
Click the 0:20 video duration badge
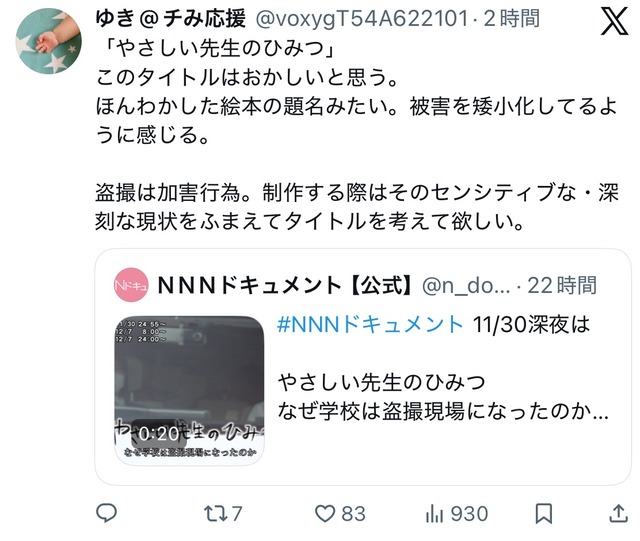(159, 434)
